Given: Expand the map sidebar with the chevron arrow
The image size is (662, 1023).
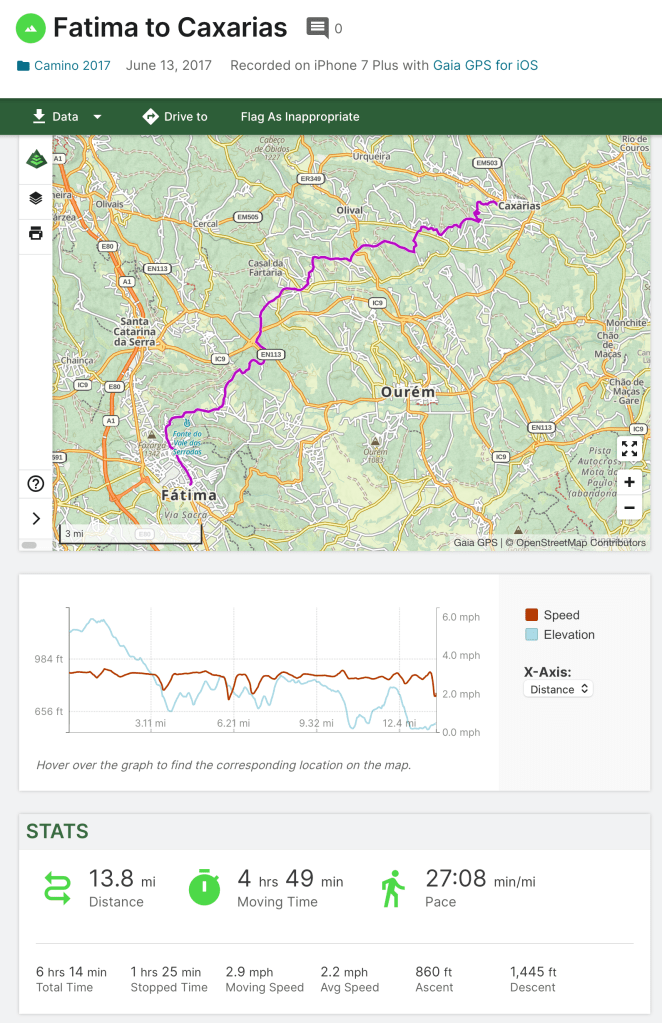Looking at the screenshot, I should (x=36, y=518).
